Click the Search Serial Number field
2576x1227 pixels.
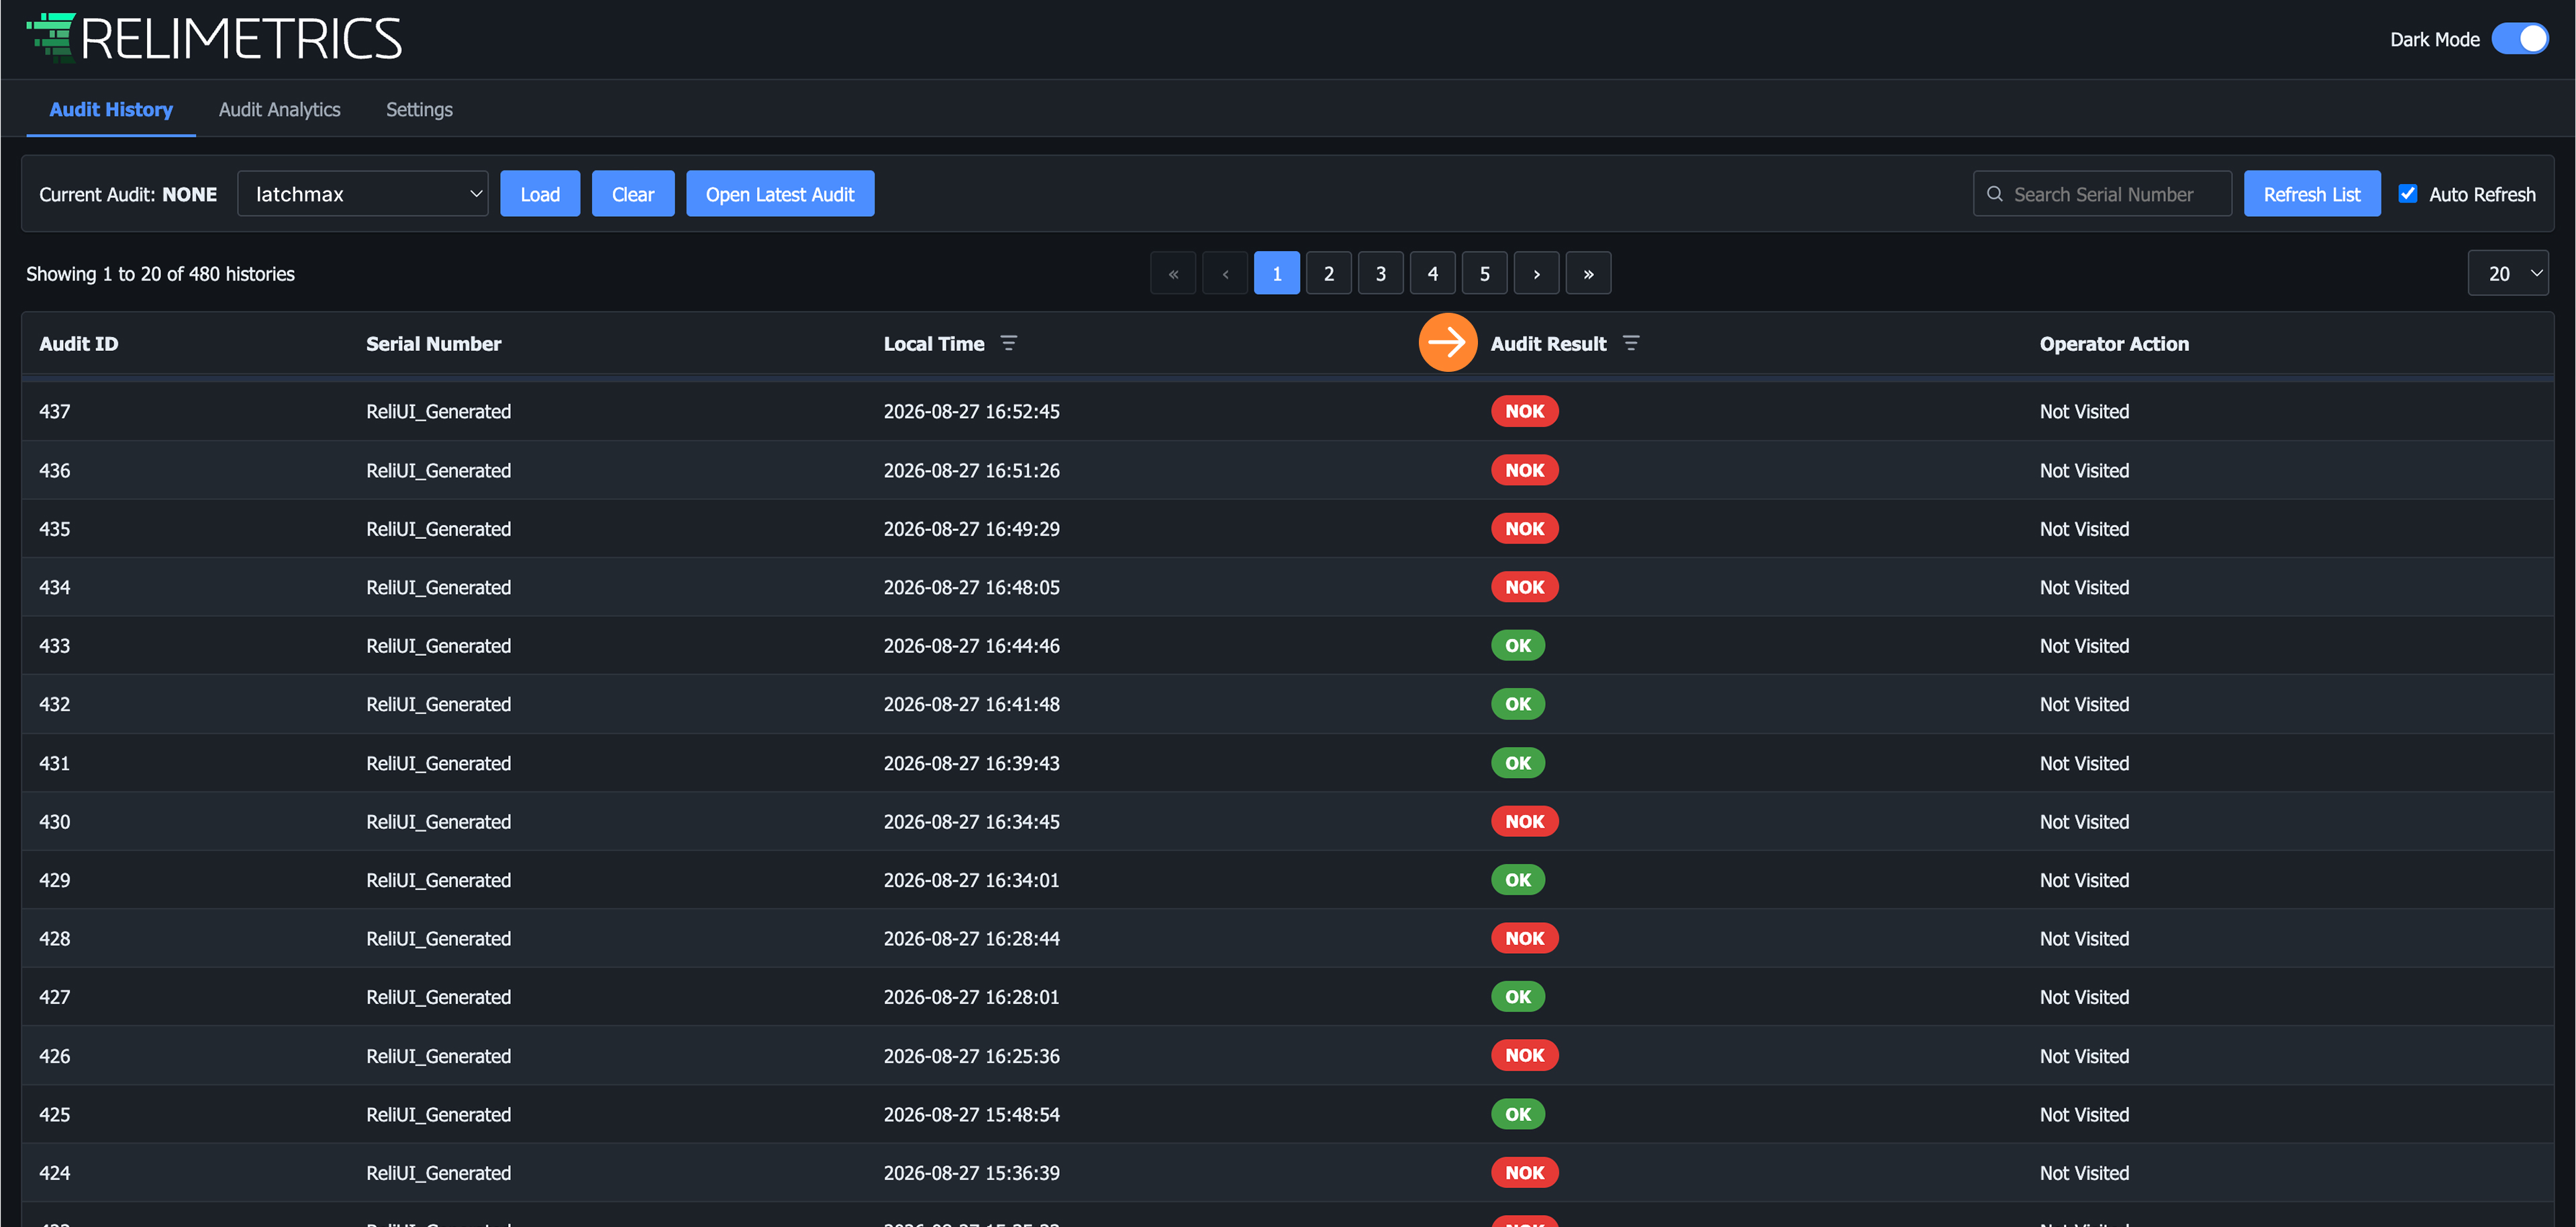(2102, 194)
